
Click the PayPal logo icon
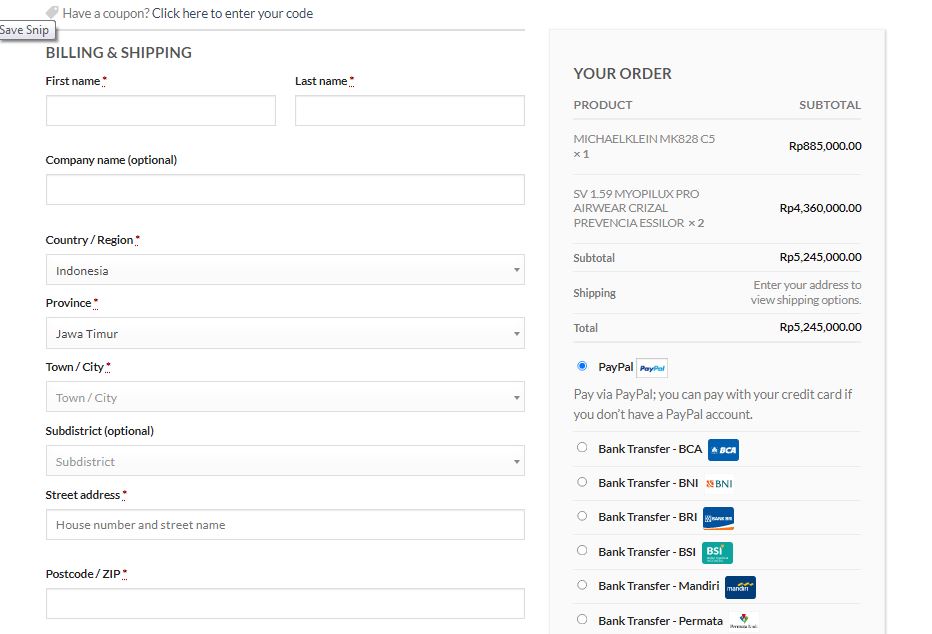pyautogui.click(x=652, y=368)
